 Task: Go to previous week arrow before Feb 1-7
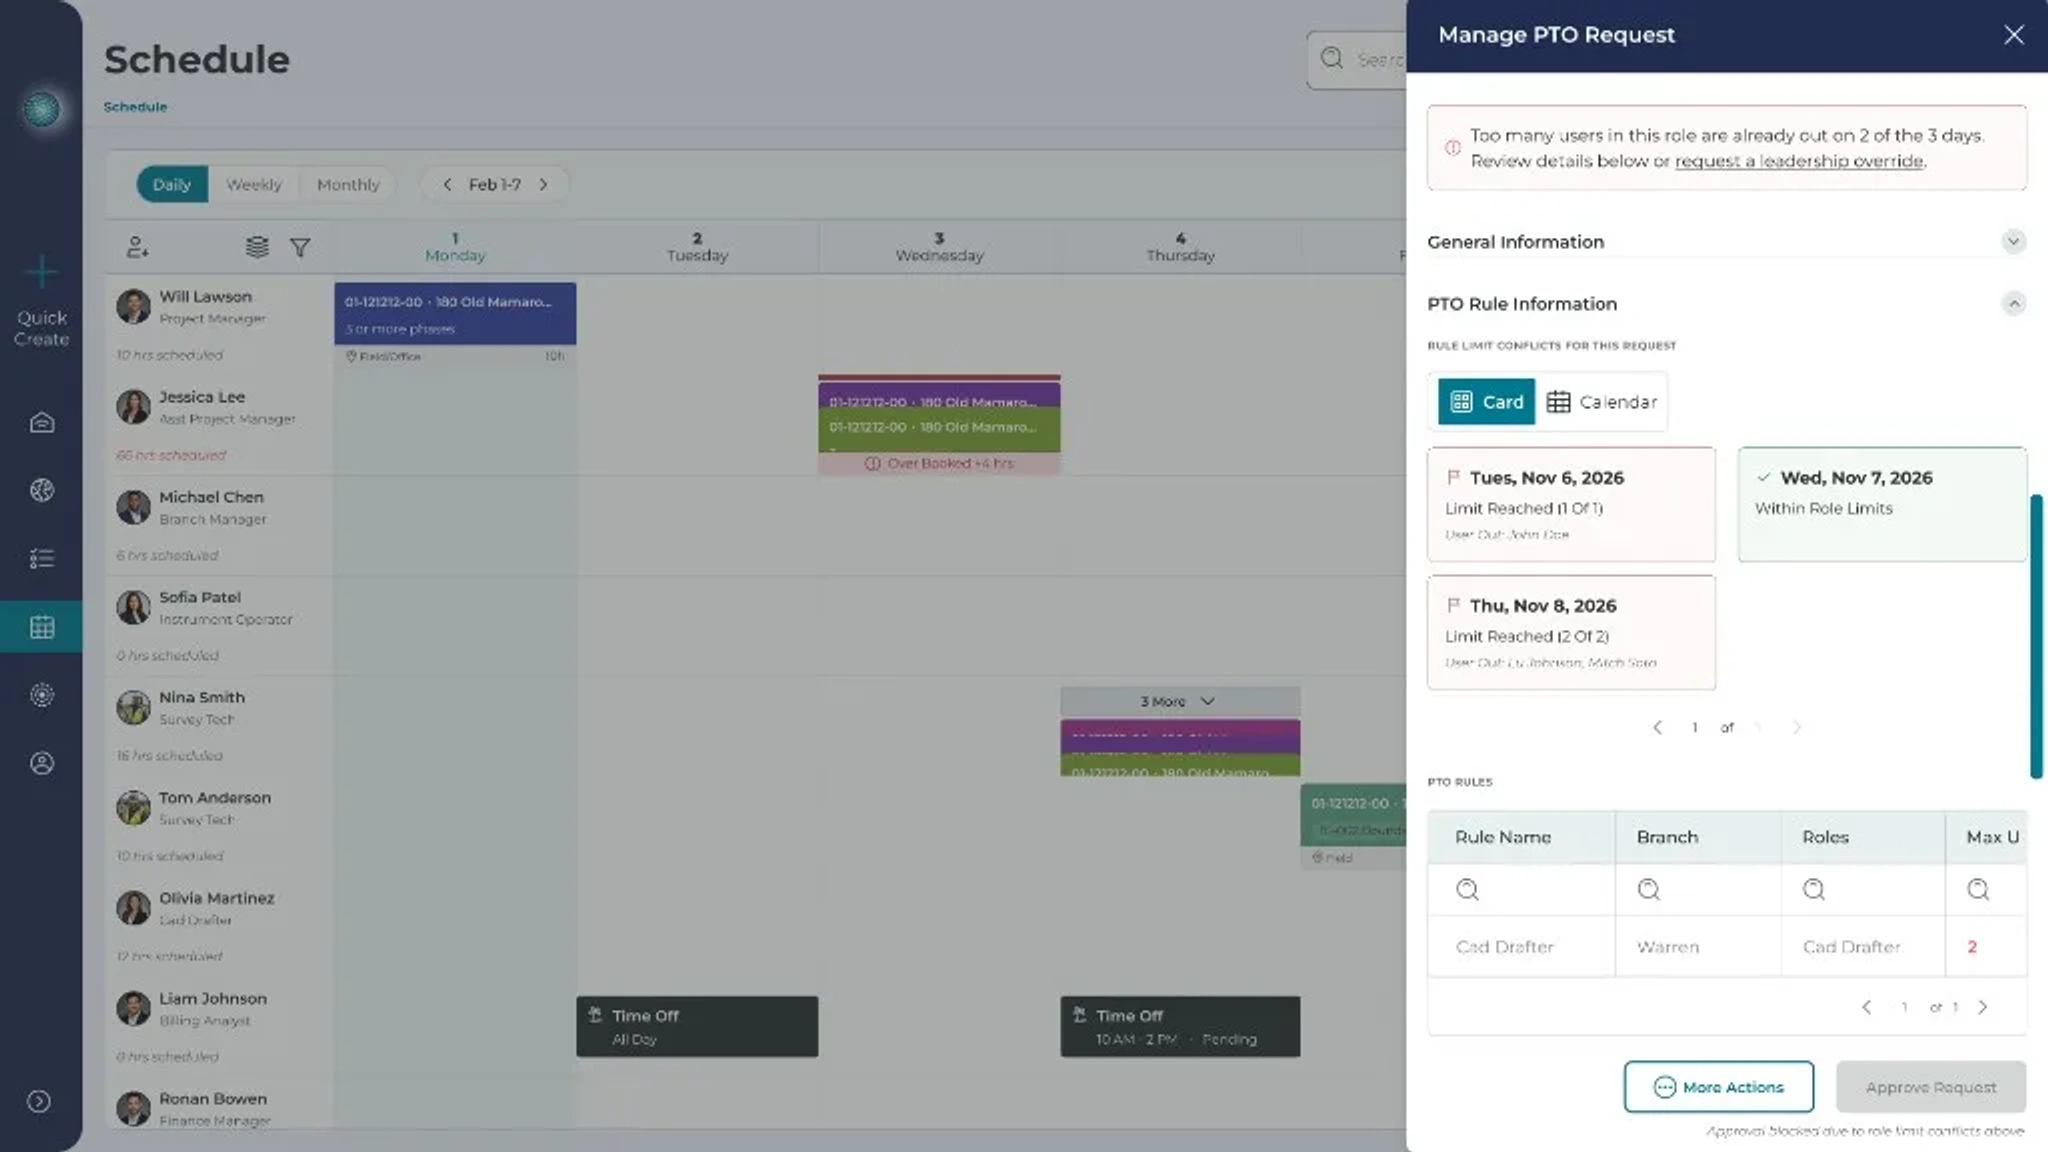[x=447, y=184]
